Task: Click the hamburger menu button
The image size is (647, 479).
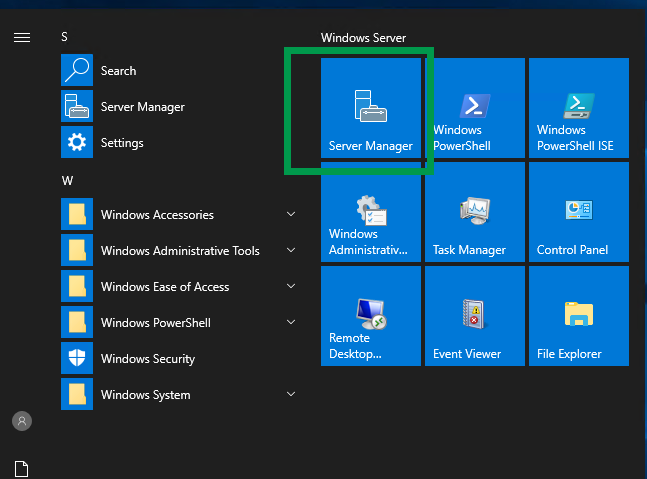Action: pos(22,37)
